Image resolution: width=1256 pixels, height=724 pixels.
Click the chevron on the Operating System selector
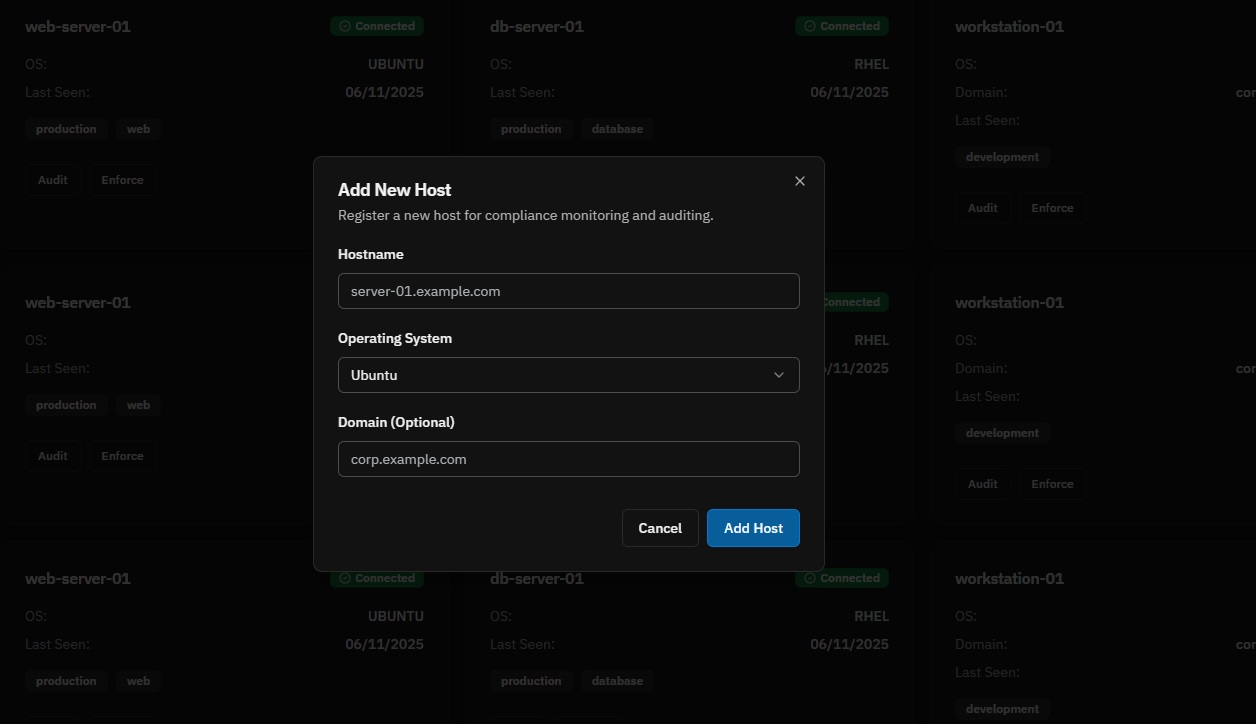coord(779,375)
